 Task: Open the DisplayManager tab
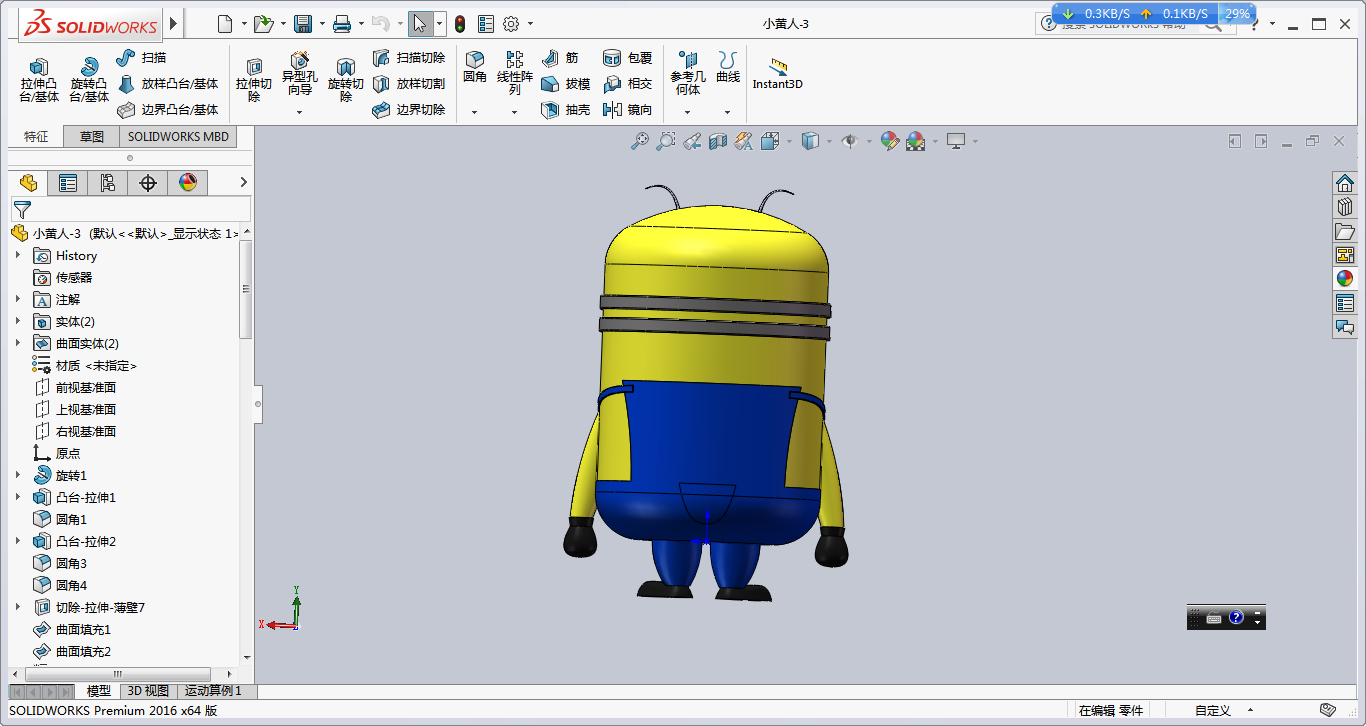pos(188,182)
